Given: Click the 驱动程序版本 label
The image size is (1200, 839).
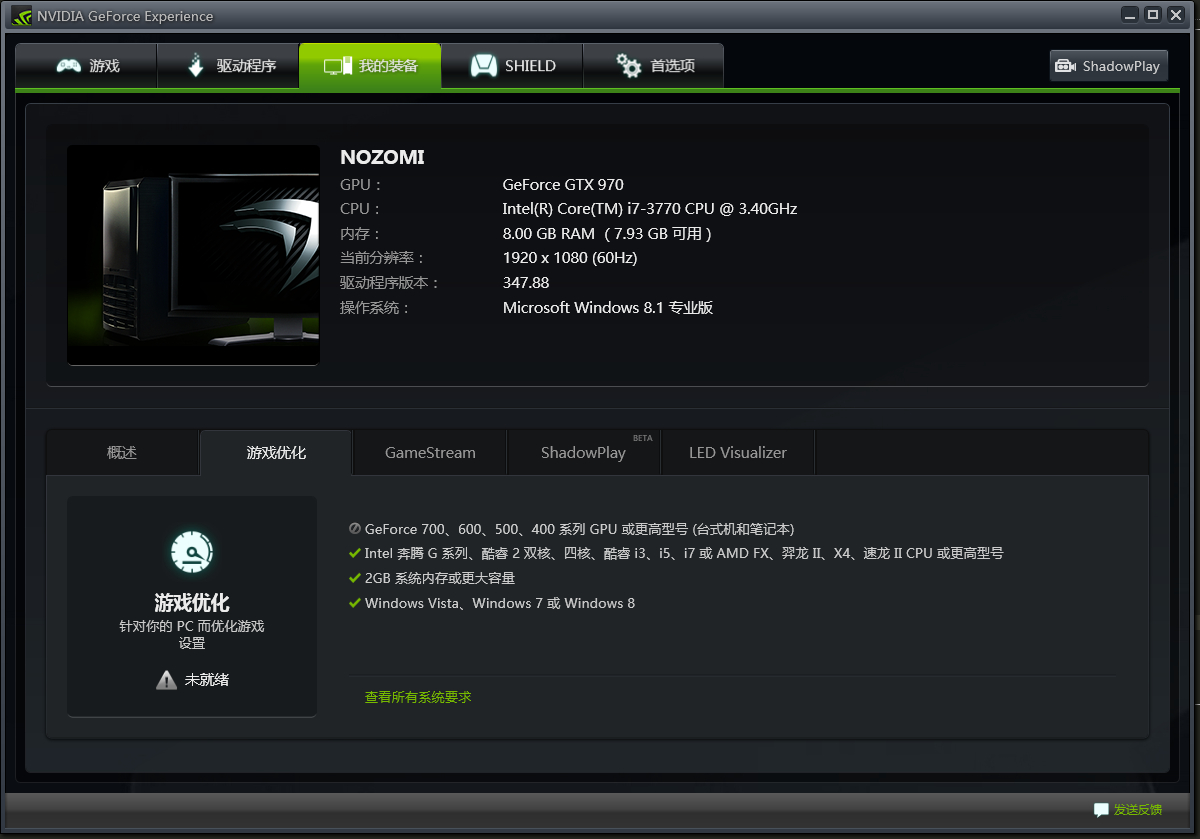Looking at the screenshot, I should point(390,283).
